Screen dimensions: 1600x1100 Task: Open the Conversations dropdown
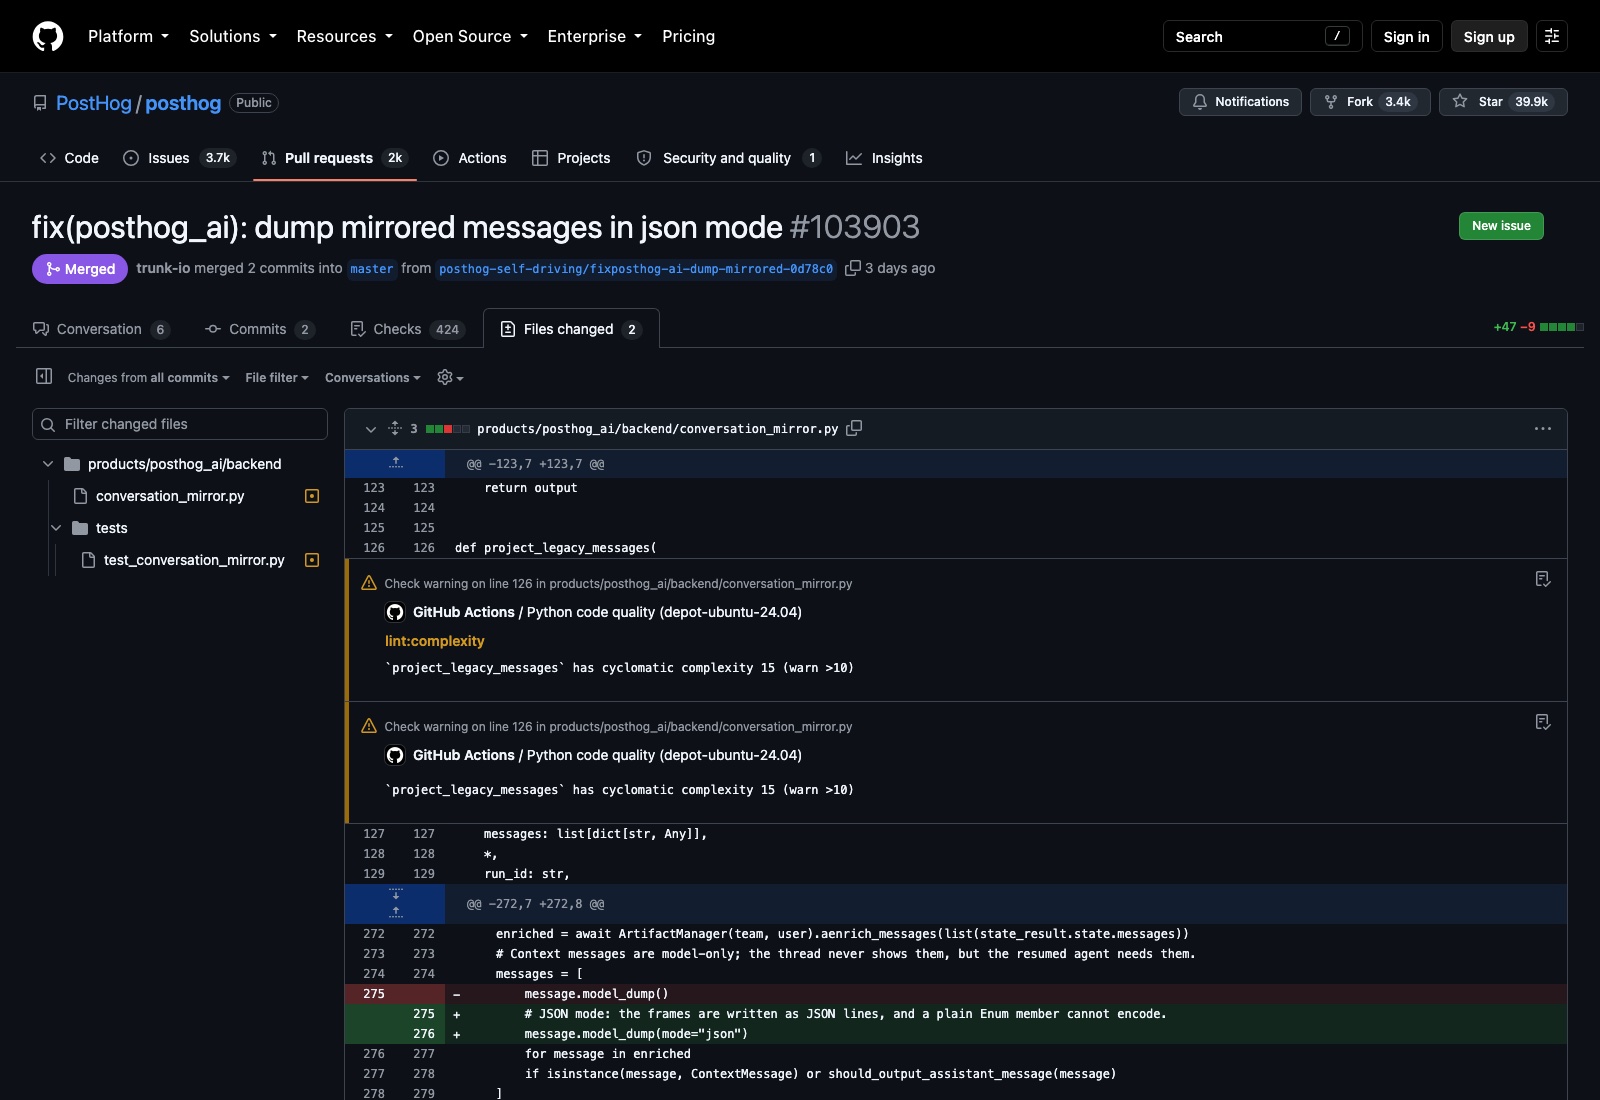coord(373,377)
